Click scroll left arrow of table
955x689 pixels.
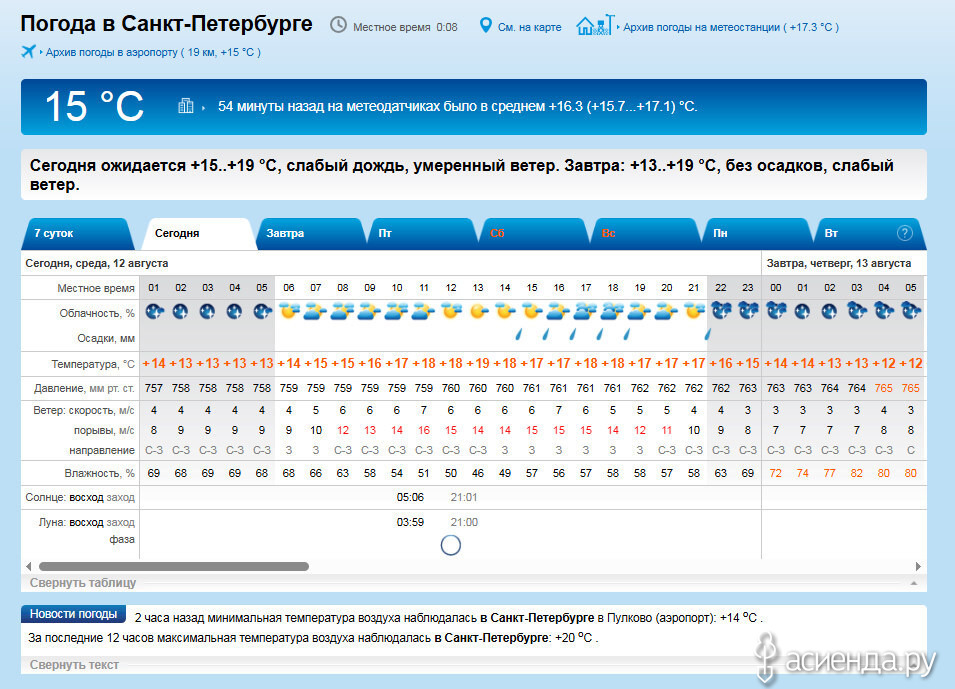tap(28, 567)
